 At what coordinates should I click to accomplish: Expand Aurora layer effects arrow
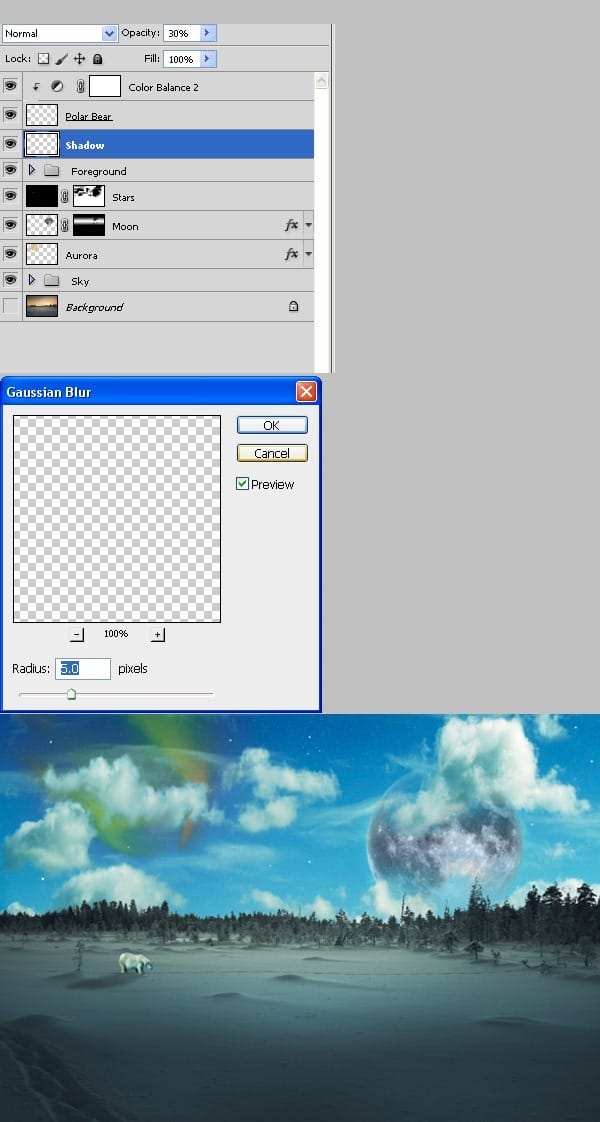308,253
